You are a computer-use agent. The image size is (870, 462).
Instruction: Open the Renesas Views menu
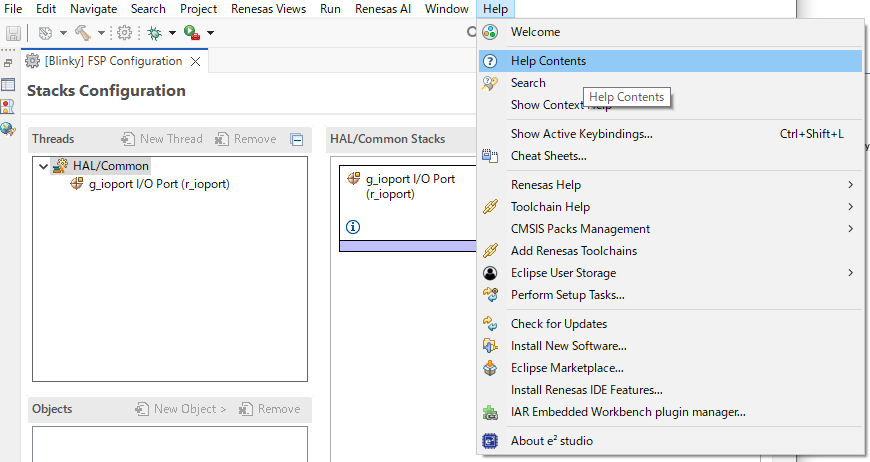pos(269,9)
